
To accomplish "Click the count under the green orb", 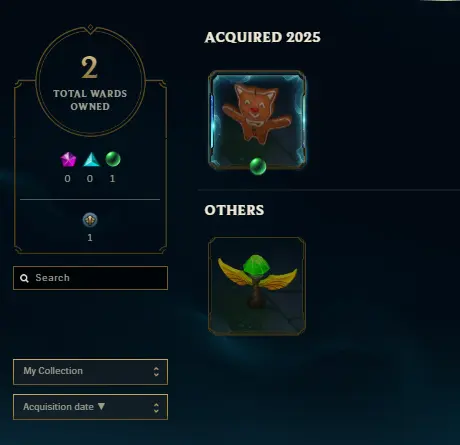I will pyautogui.click(x=112, y=179).
